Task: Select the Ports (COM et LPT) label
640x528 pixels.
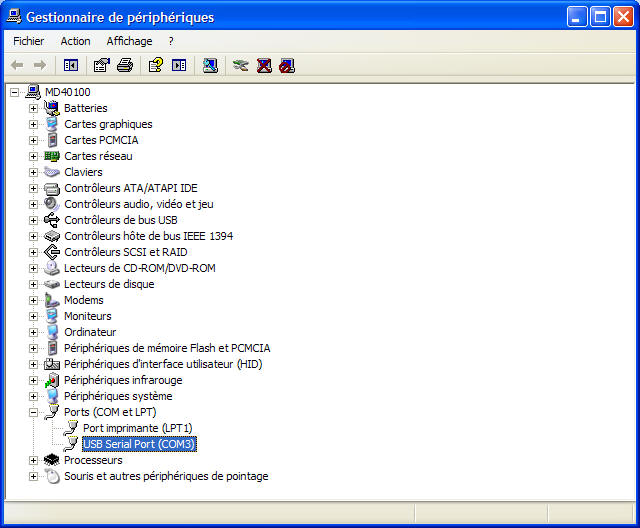Action: point(110,412)
